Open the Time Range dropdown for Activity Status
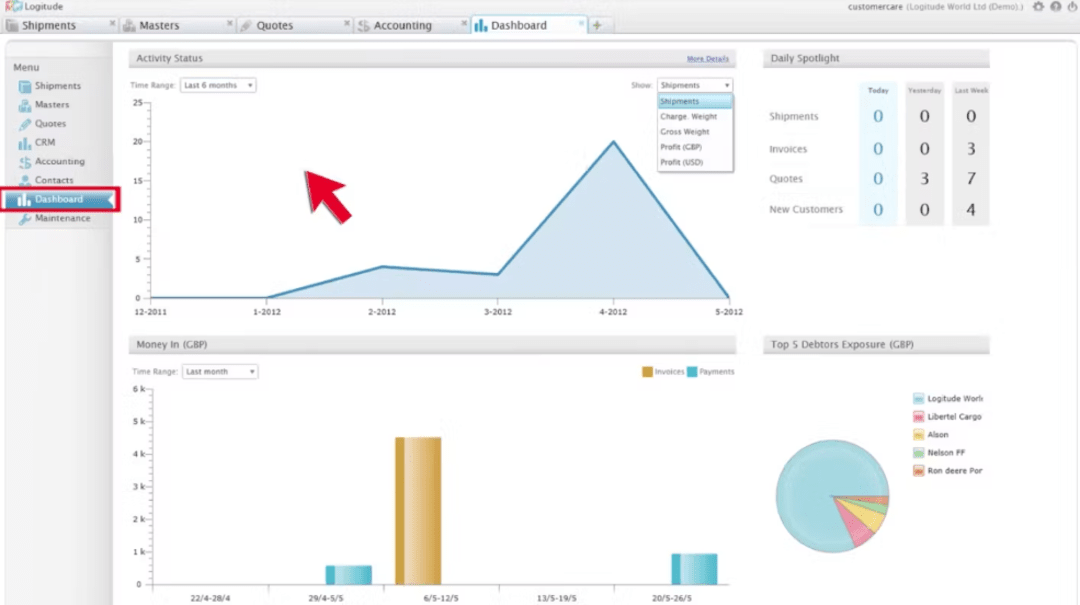 tap(218, 85)
